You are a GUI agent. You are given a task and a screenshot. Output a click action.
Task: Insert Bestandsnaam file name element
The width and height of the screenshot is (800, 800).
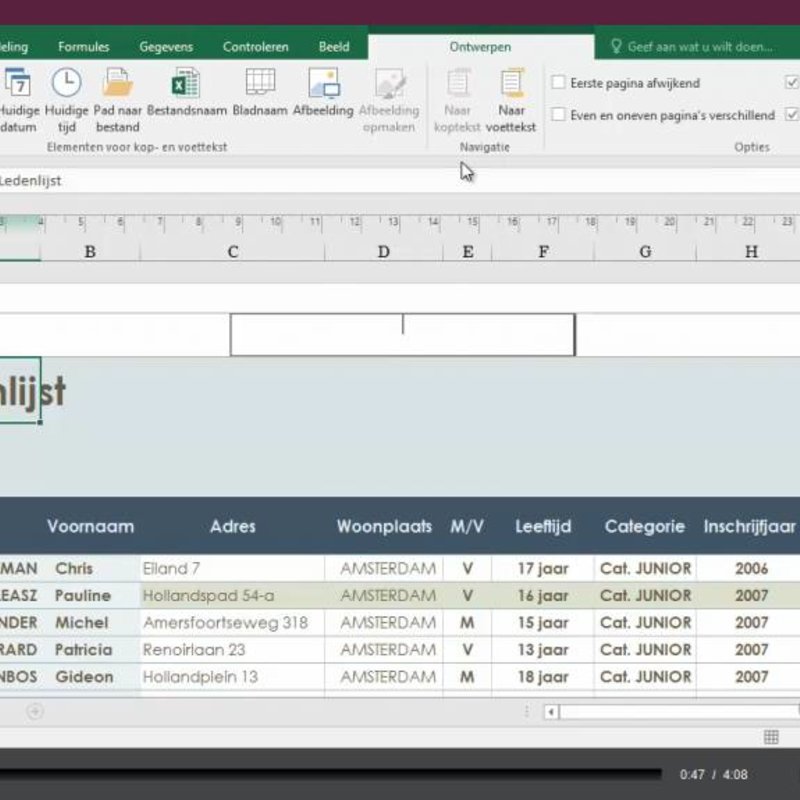click(x=186, y=92)
